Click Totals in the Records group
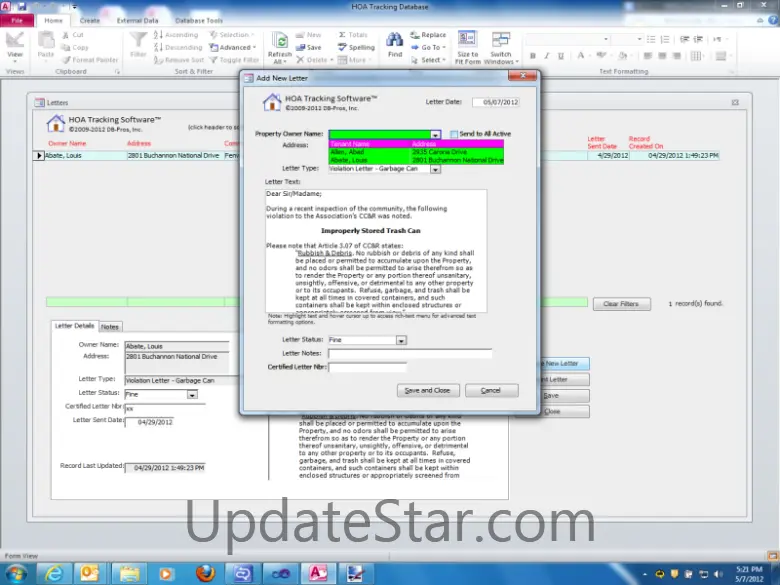Screen dimensions: 780x585 pos(353,35)
